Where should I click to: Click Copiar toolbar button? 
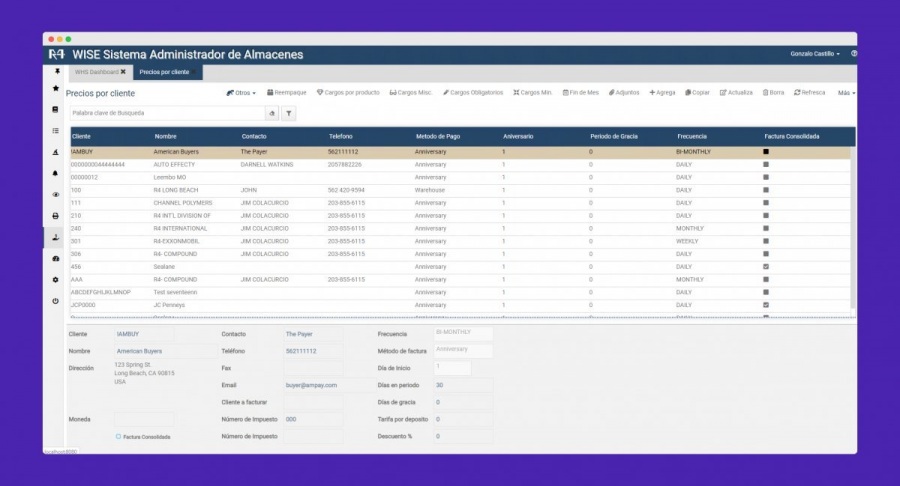tap(697, 92)
